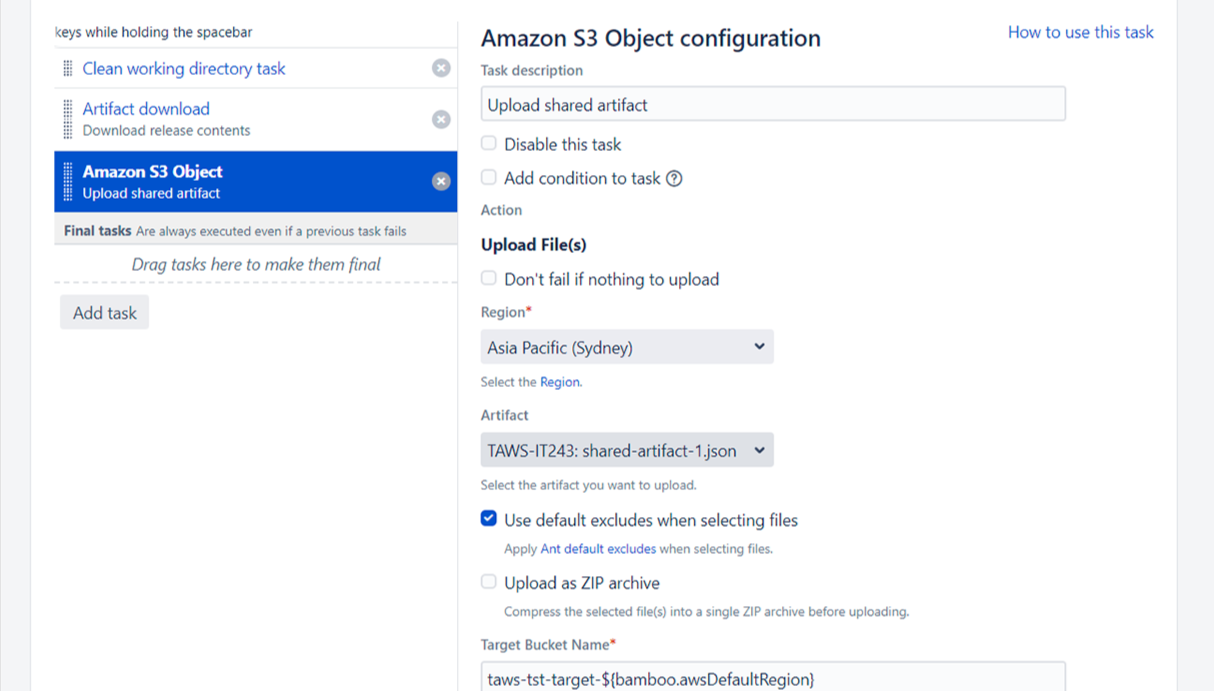Open the How to use this task link
Viewport: 1214px width, 691px height.
click(x=1080, y=32)
